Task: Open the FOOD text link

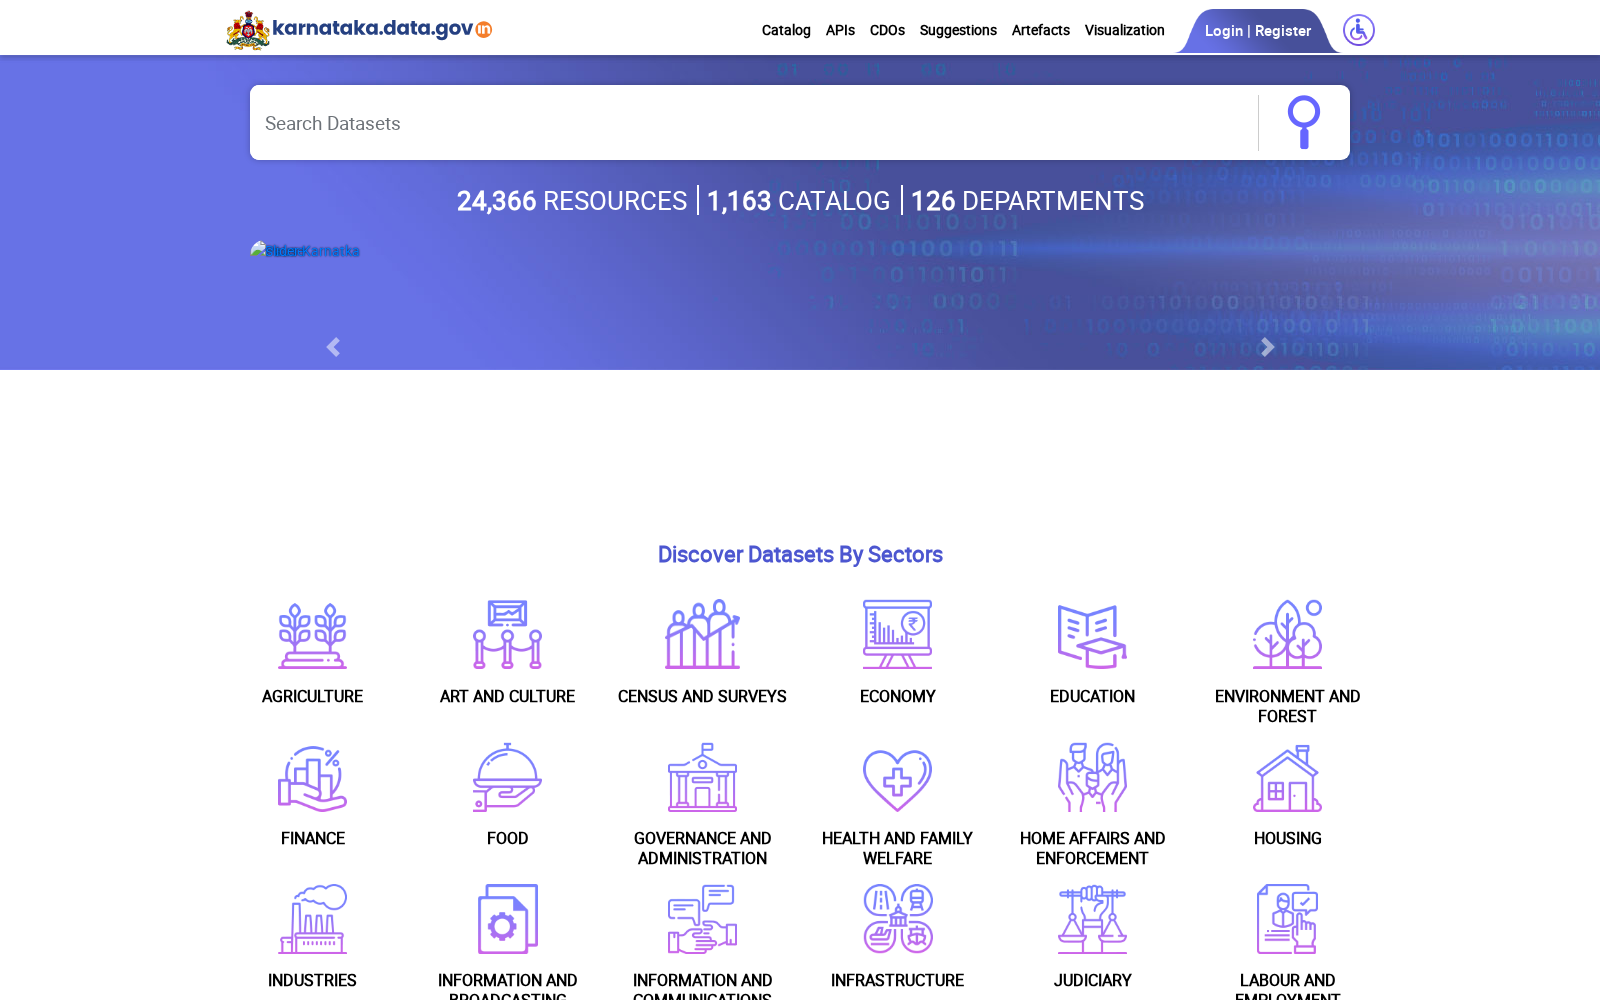Action: (507, 838)
